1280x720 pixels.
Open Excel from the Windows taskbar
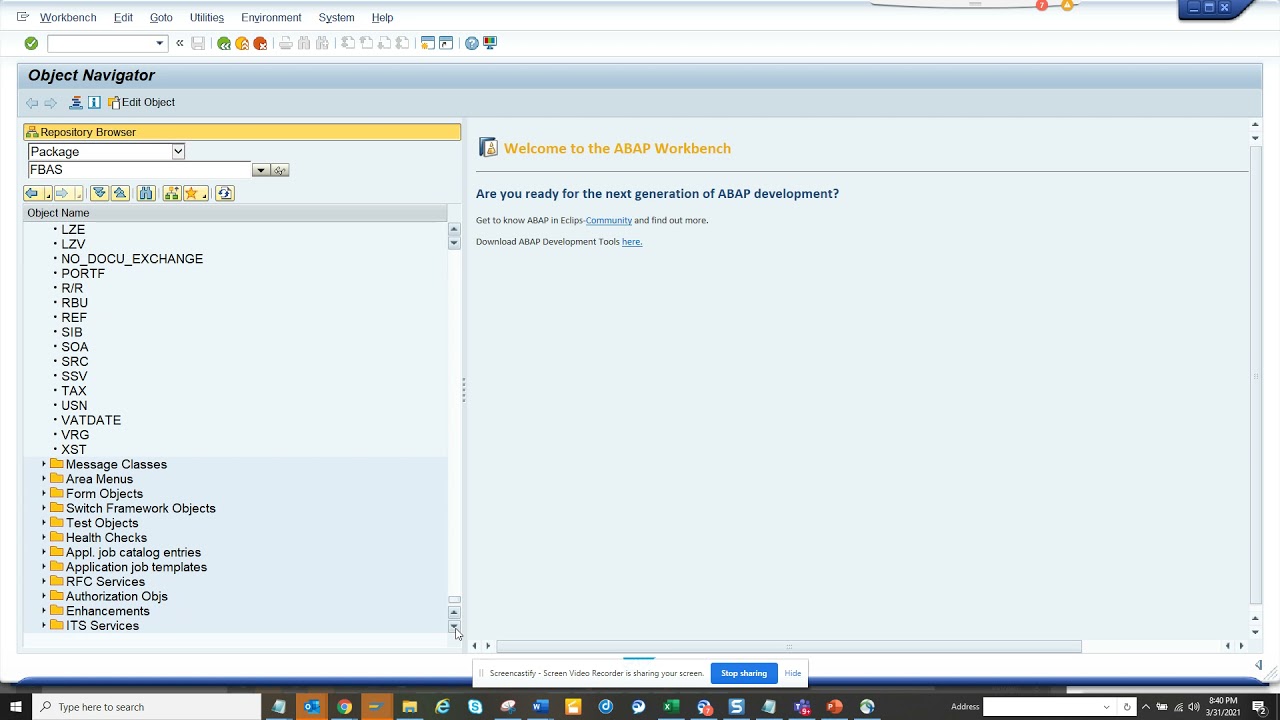pyautogui.click(x=671, y=707)
